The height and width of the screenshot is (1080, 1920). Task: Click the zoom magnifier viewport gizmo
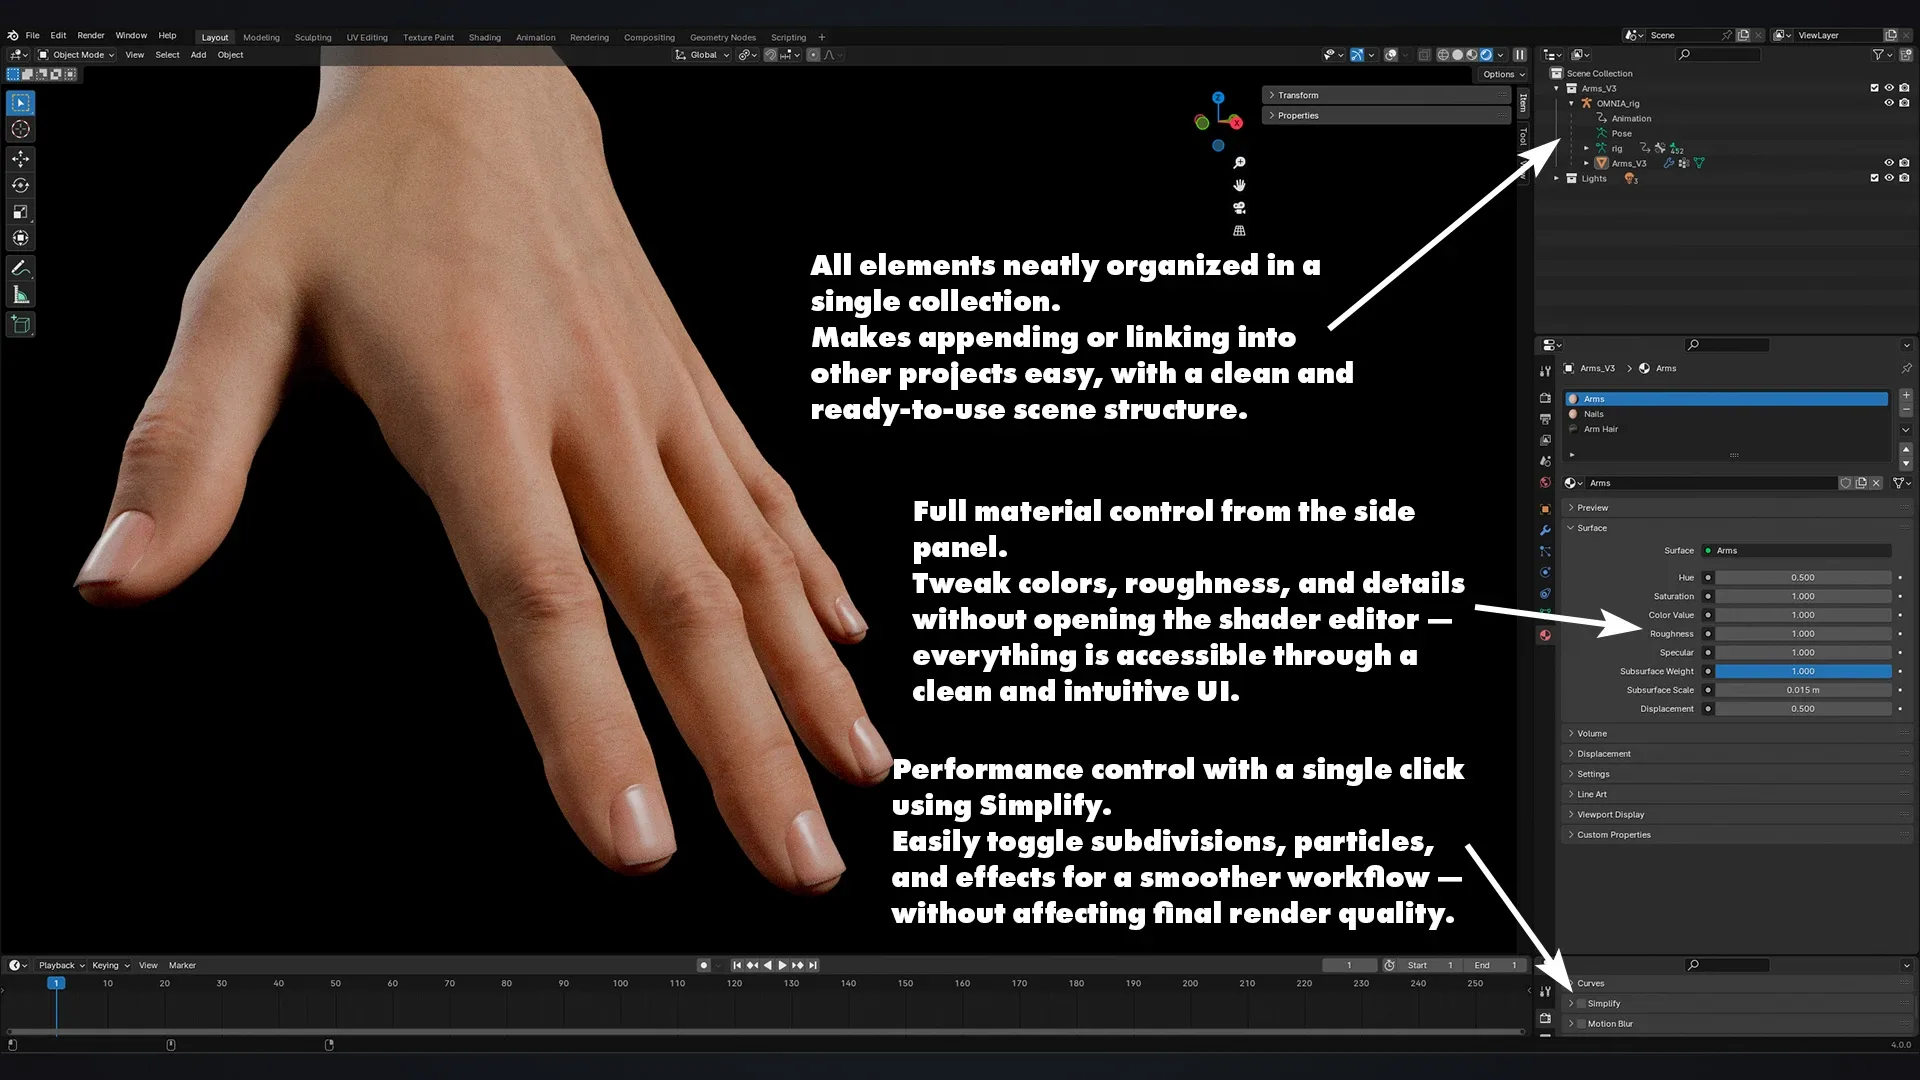click(1239, 163)
